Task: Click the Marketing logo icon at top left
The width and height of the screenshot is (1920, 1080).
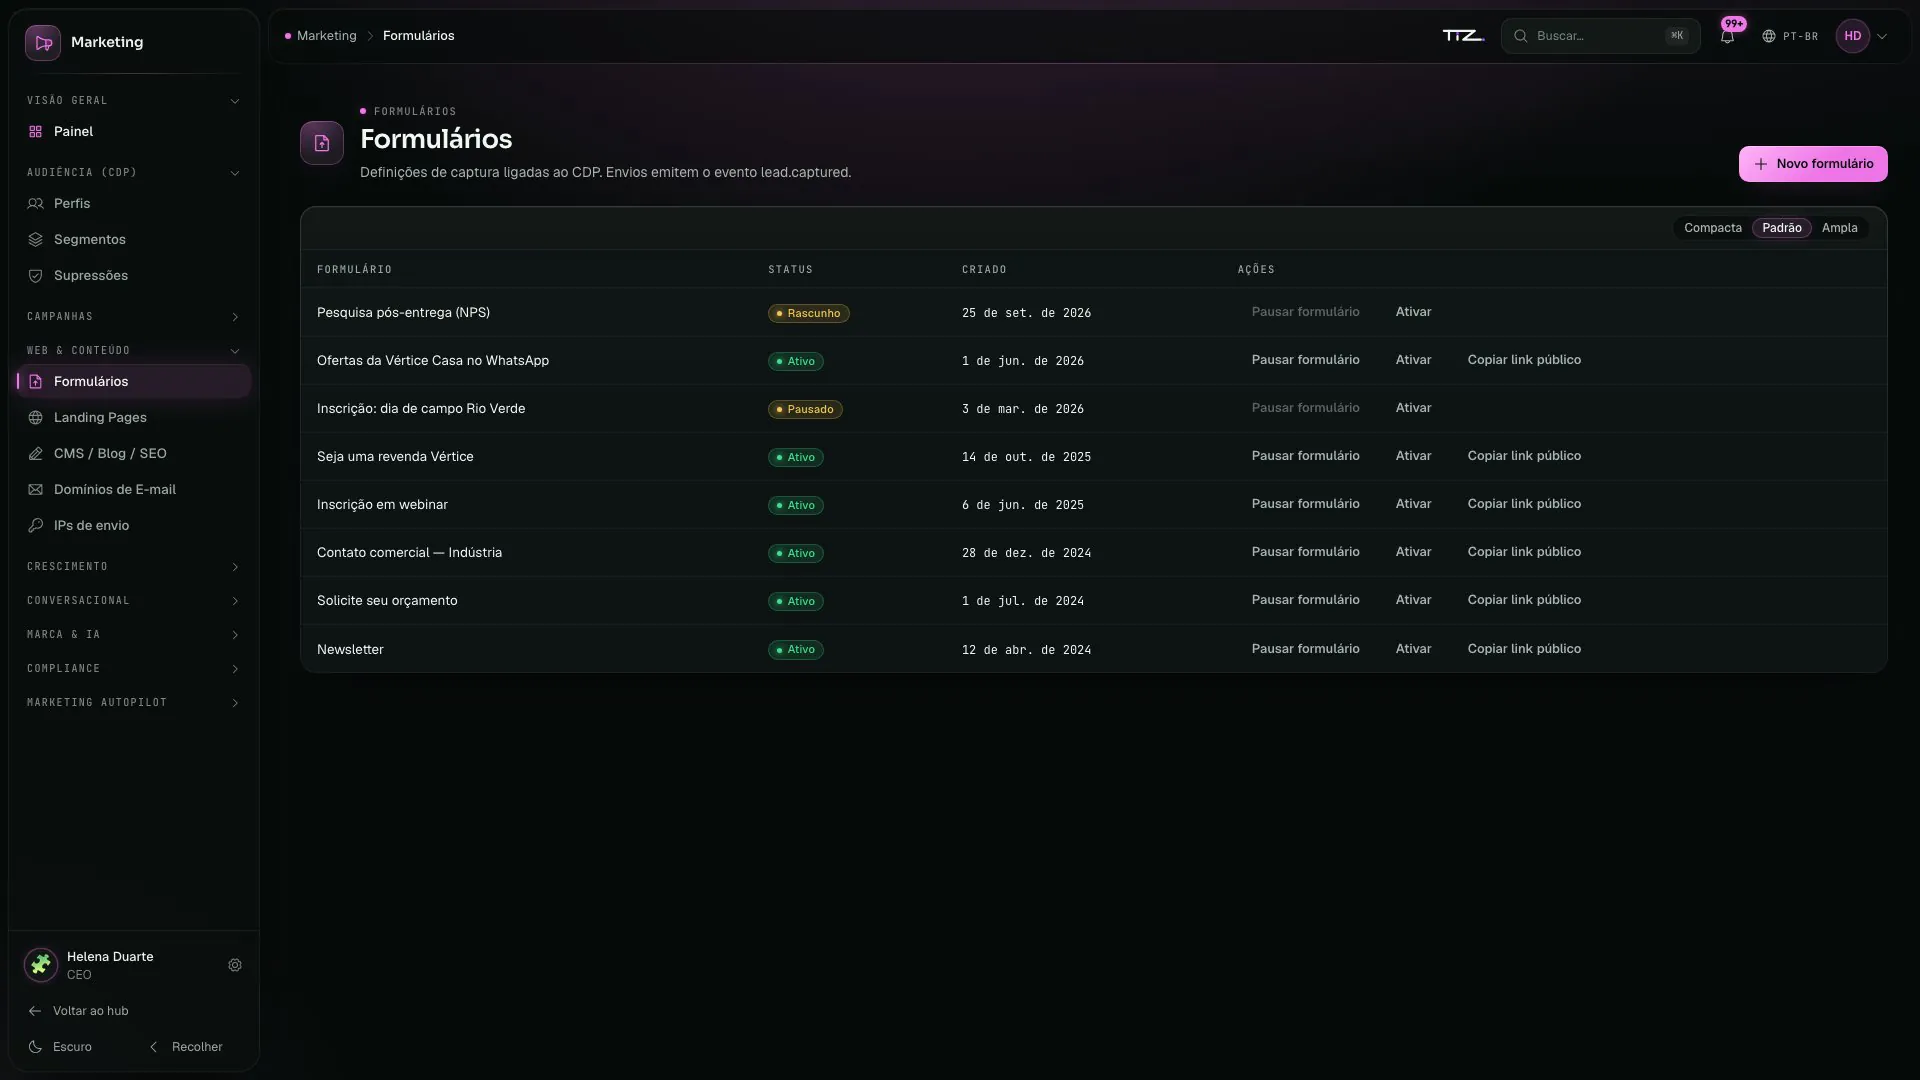Action: [43, 43]
